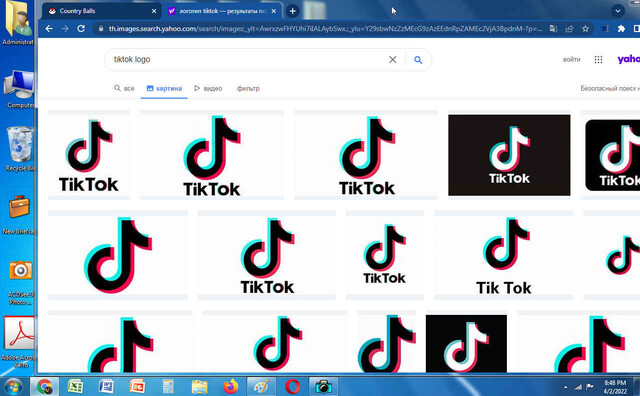The image size is (640, 396).
Task: Open the фильтр options
Action: [x=248, y=88]
